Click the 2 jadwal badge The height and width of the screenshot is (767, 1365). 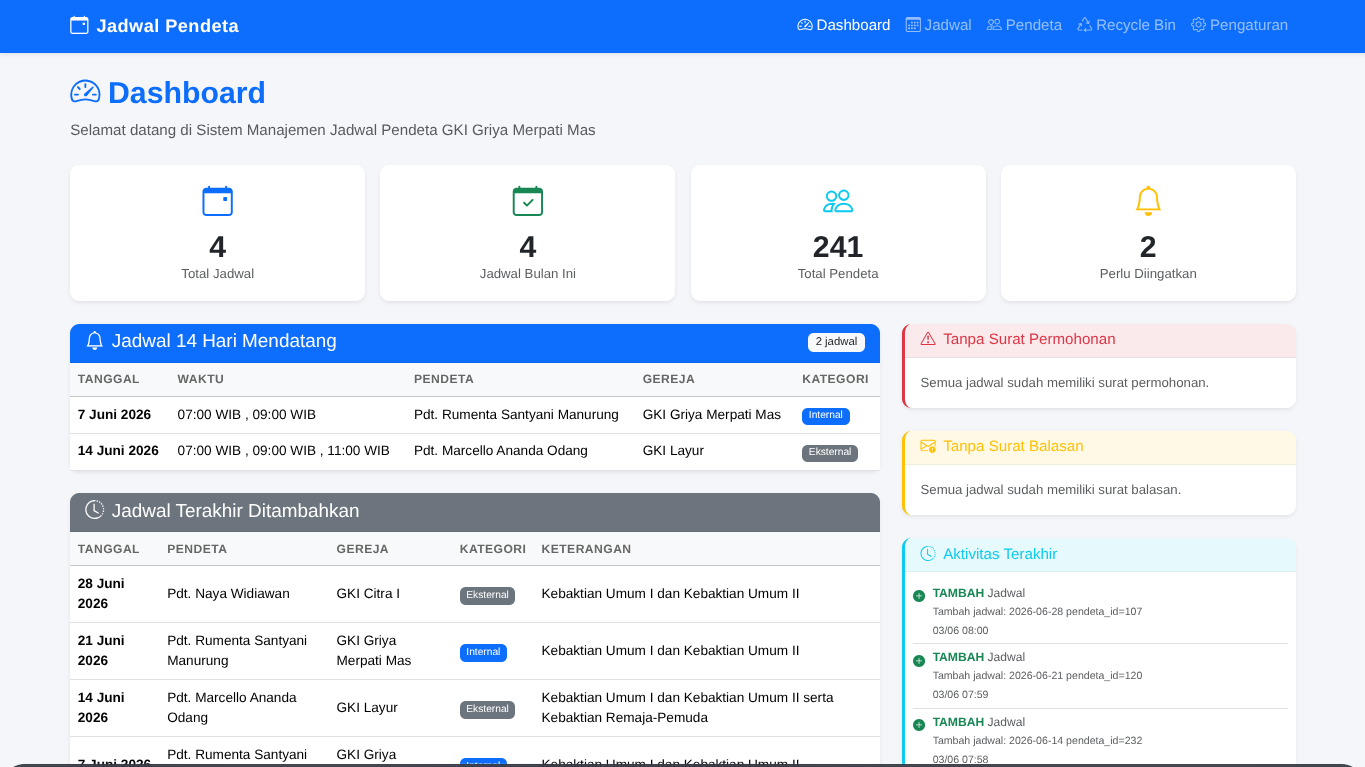click(x=836, y=342)
